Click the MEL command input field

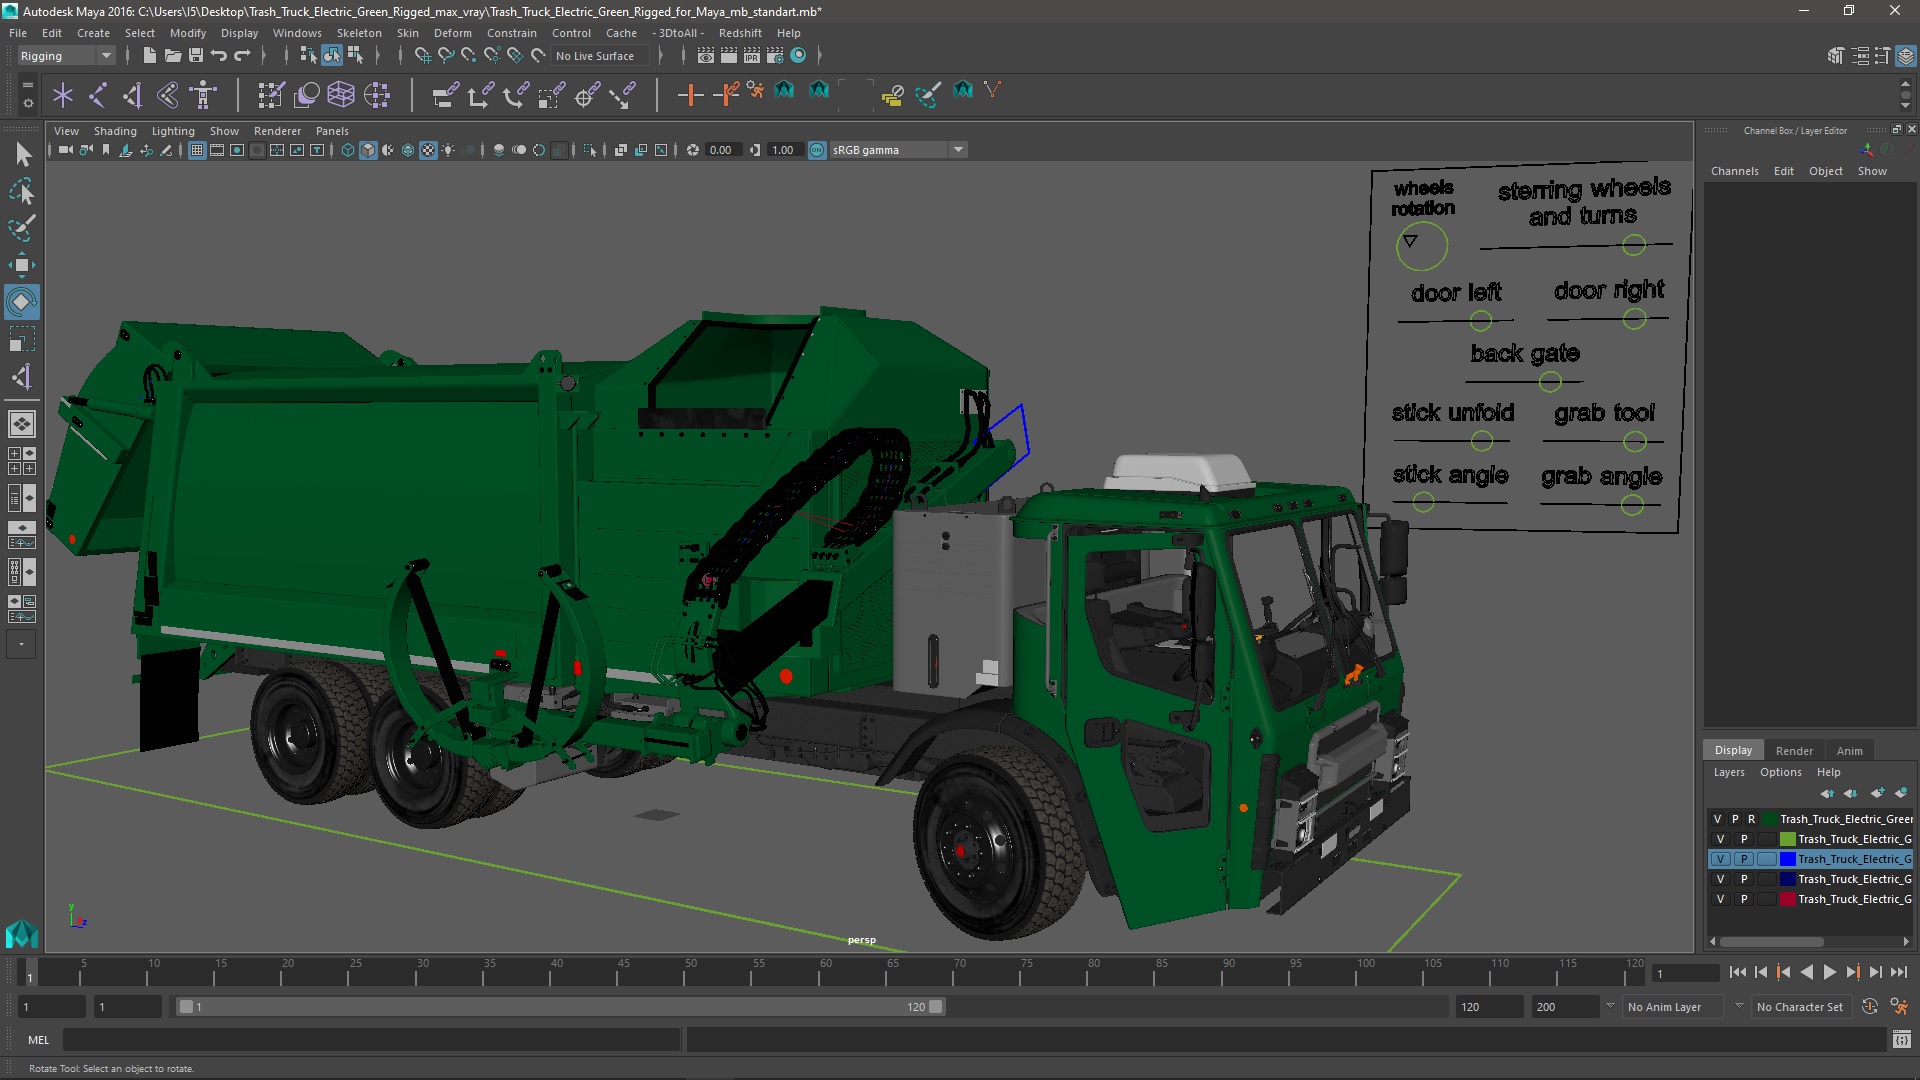point(371,1040)
